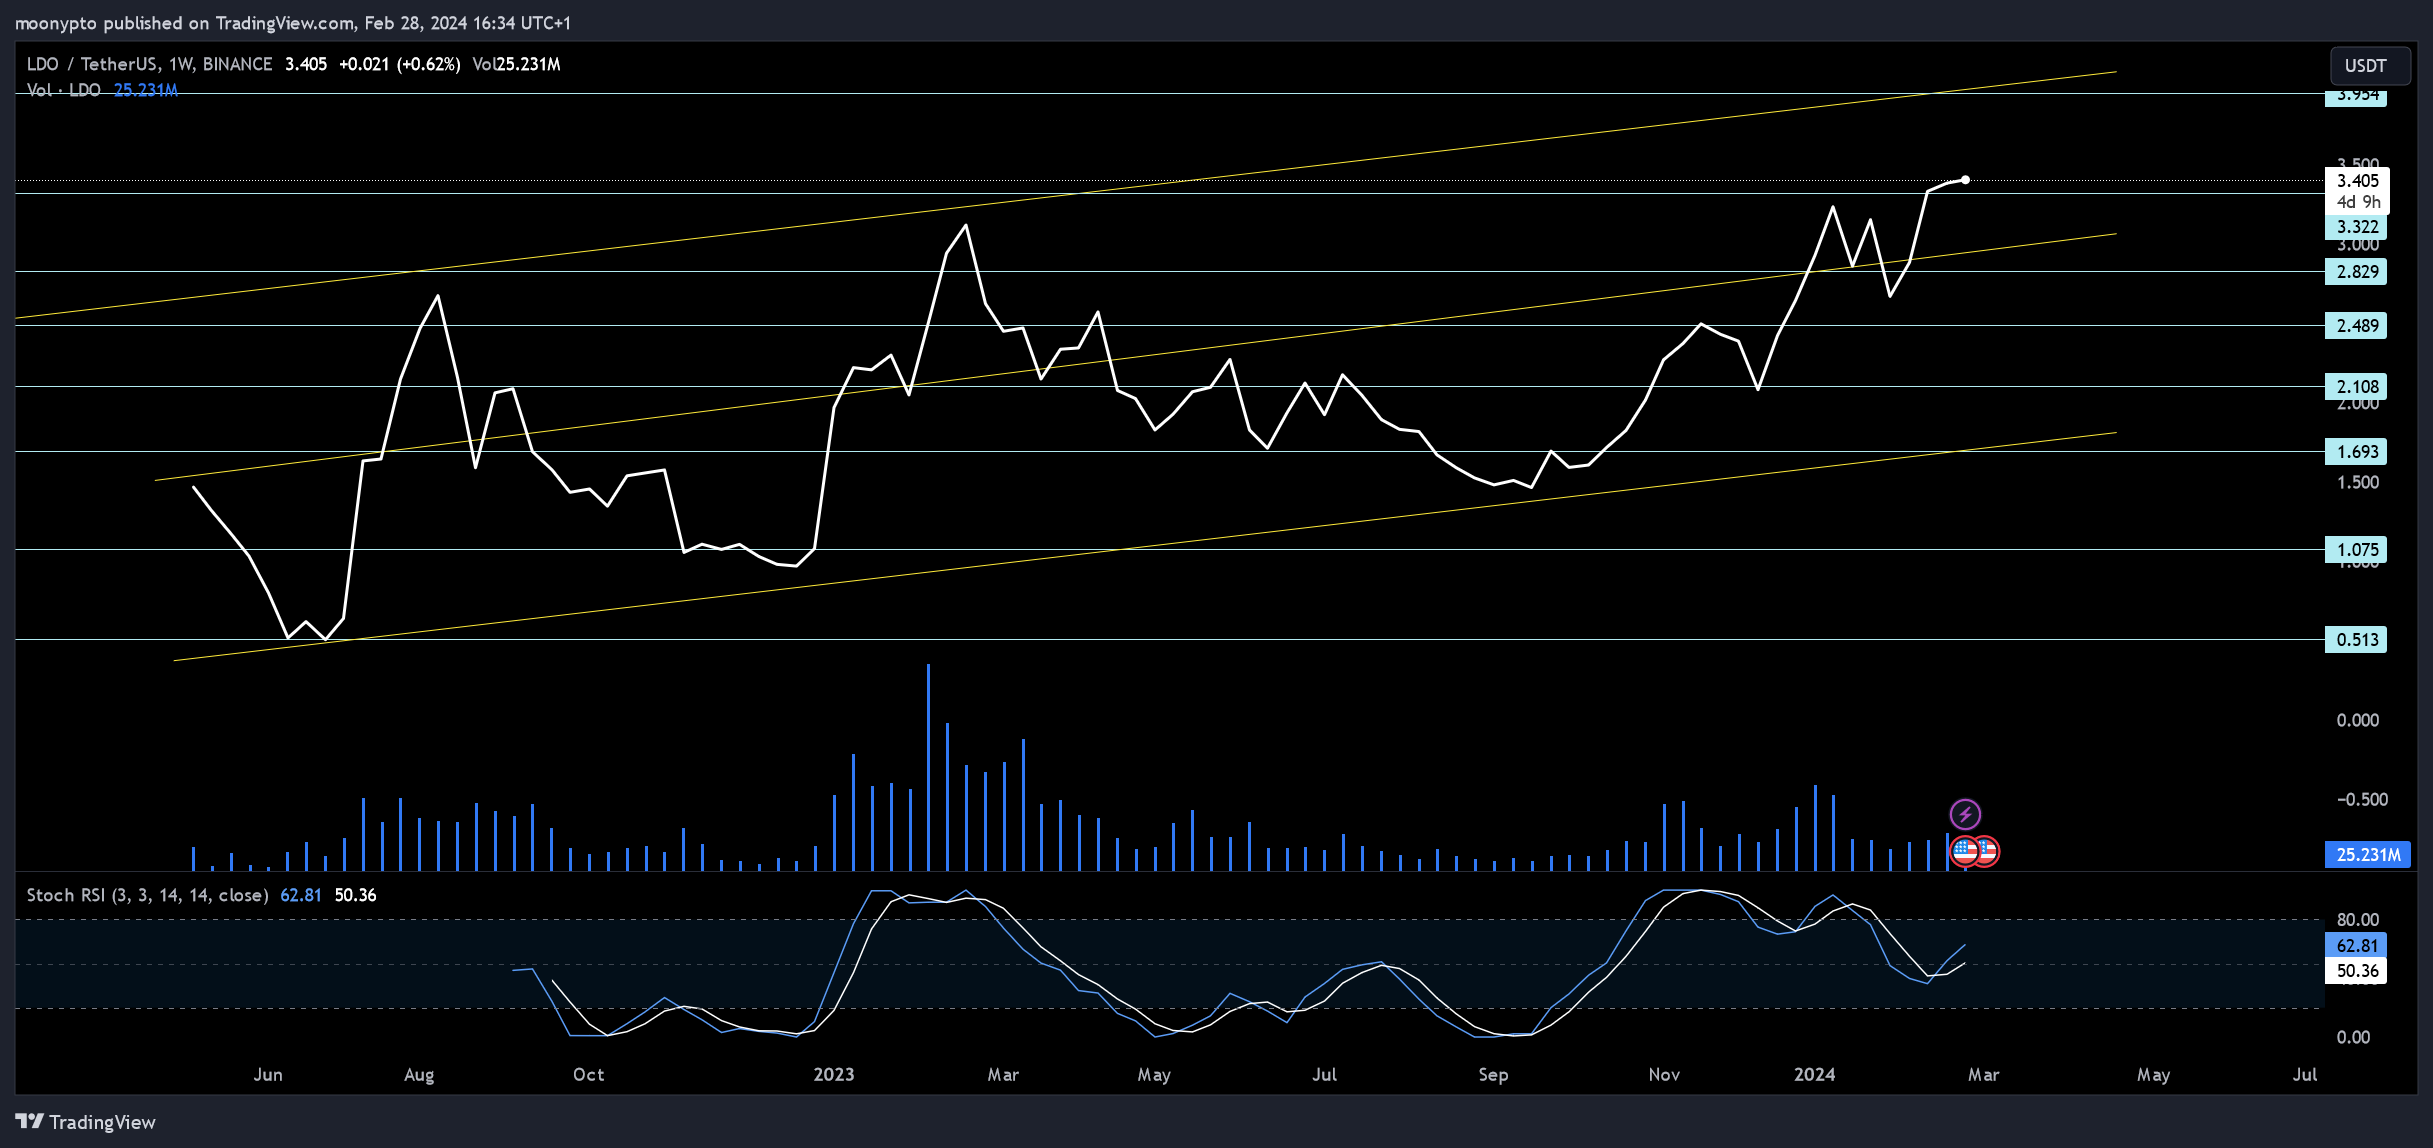
Task: Select the 2.108 price level label
Action: click(2356, 387)
